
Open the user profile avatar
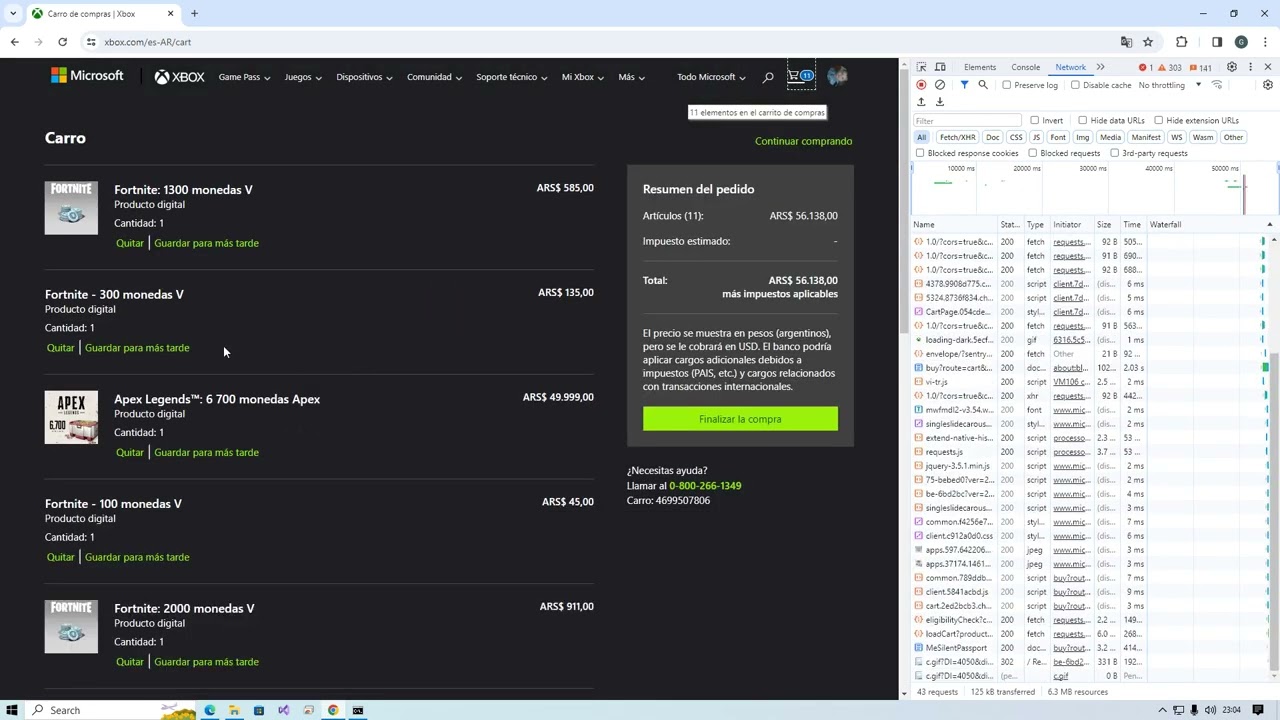(837, 76)
